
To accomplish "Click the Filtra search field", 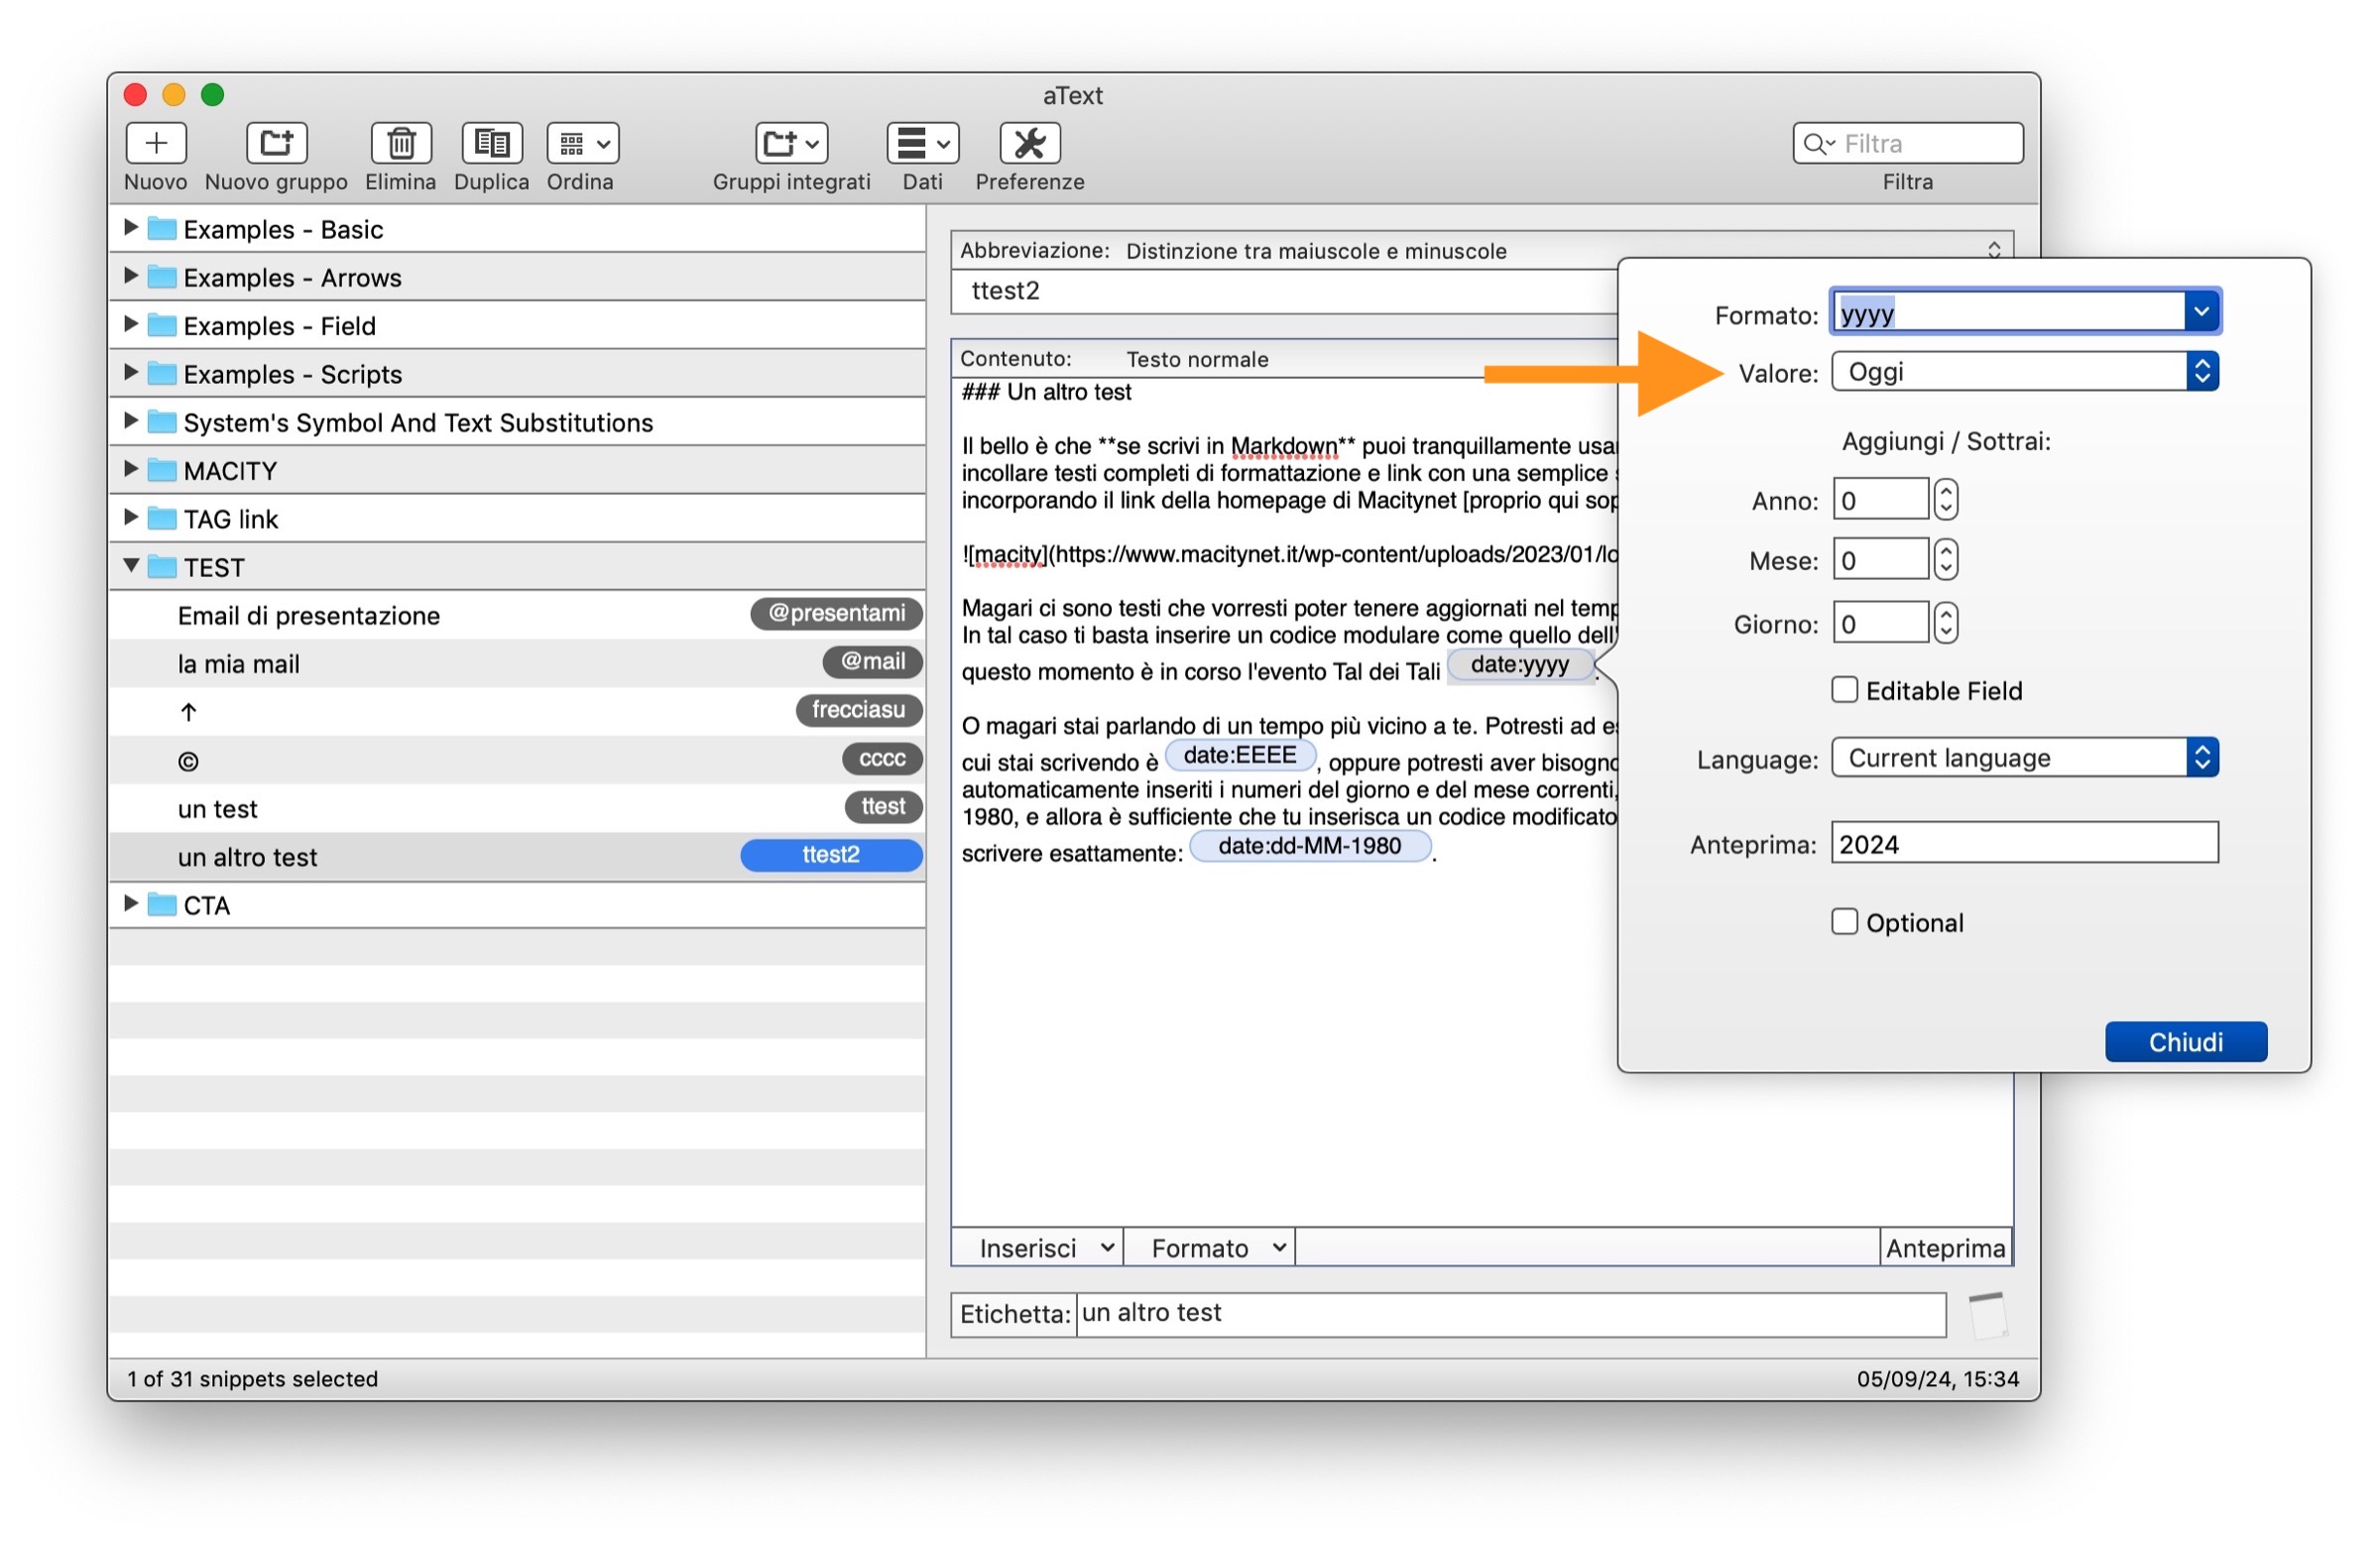I will pos(1922,143).
